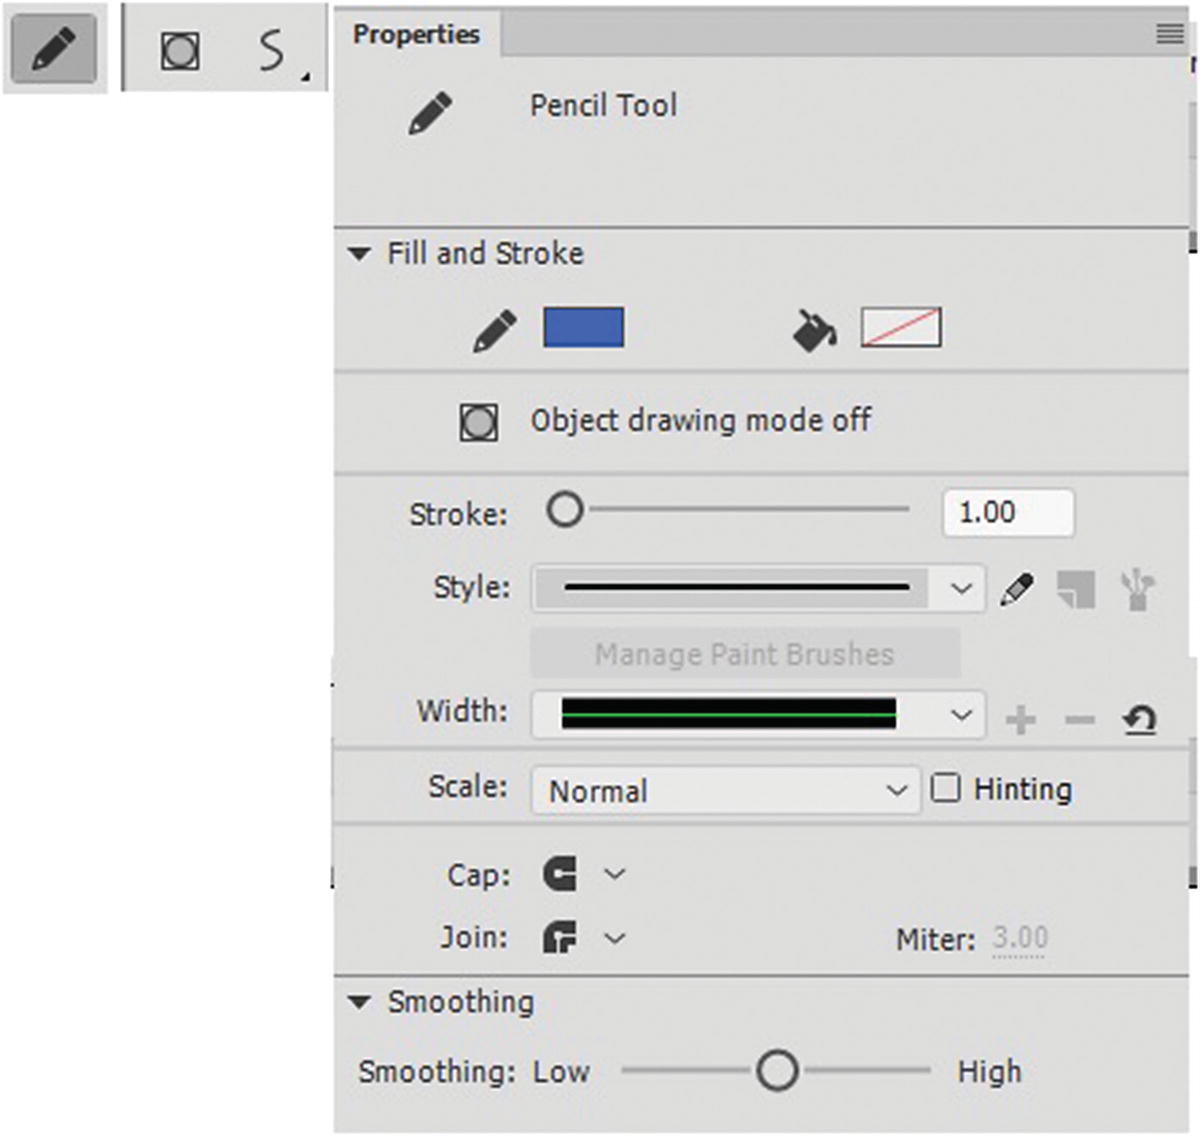Enable the Hinting checkbox
Image resolution: width=1200 pixels, height=1136 pixels.
pos(945,788)
